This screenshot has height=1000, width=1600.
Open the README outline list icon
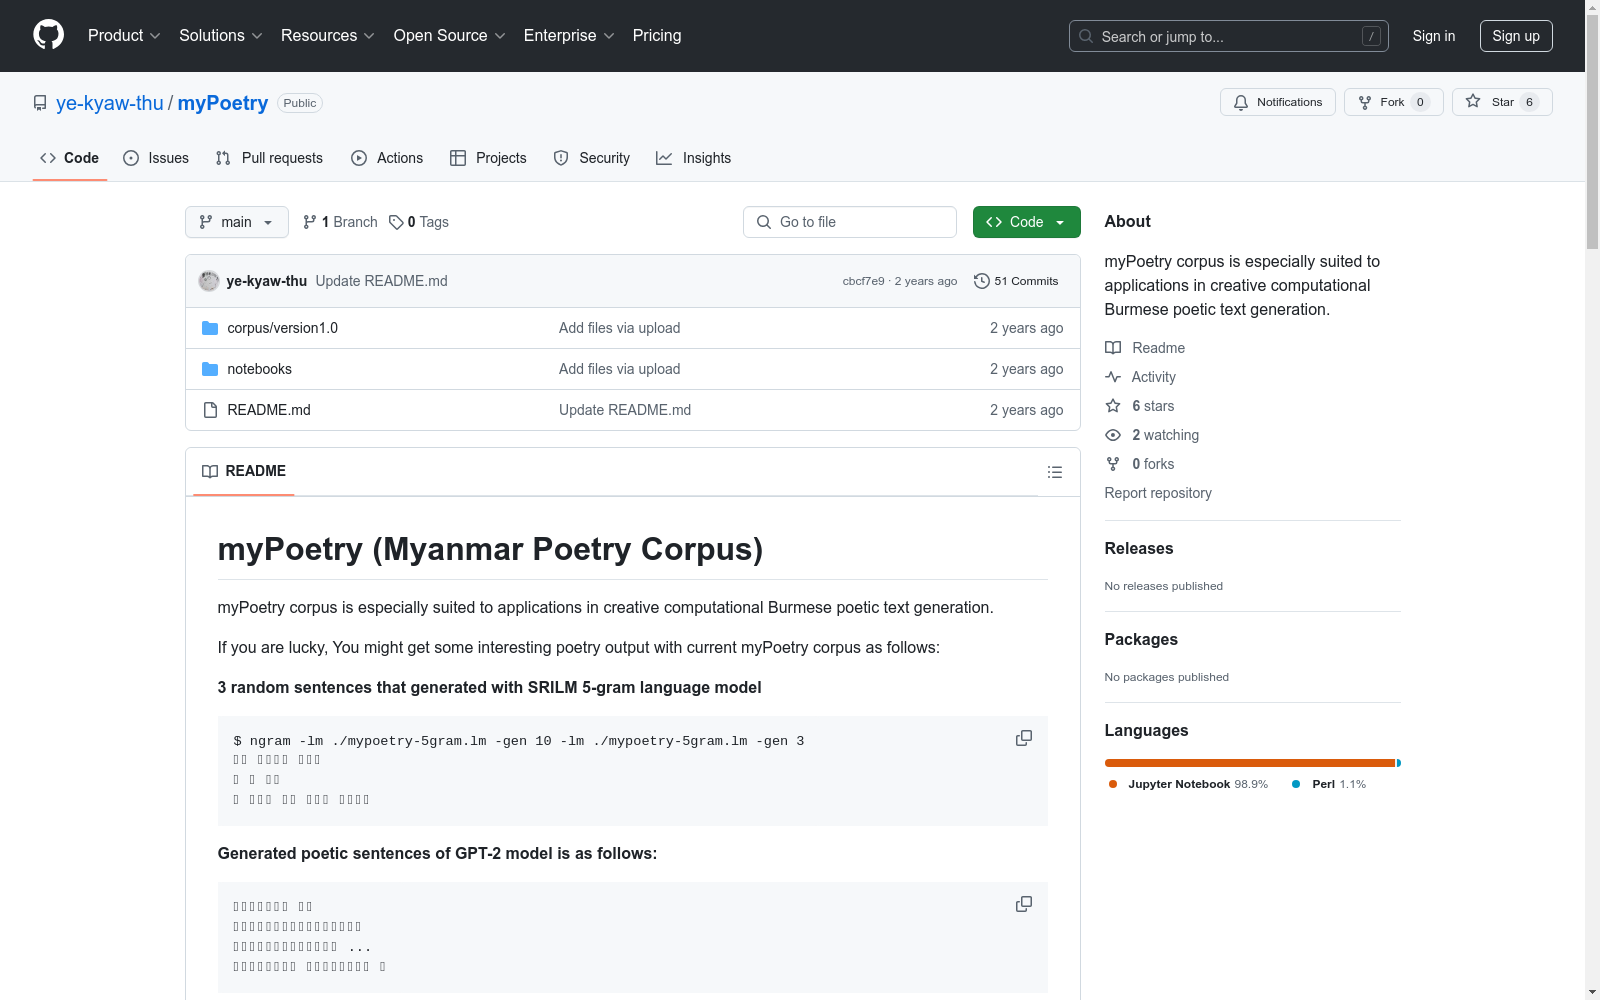[1055, 472]
